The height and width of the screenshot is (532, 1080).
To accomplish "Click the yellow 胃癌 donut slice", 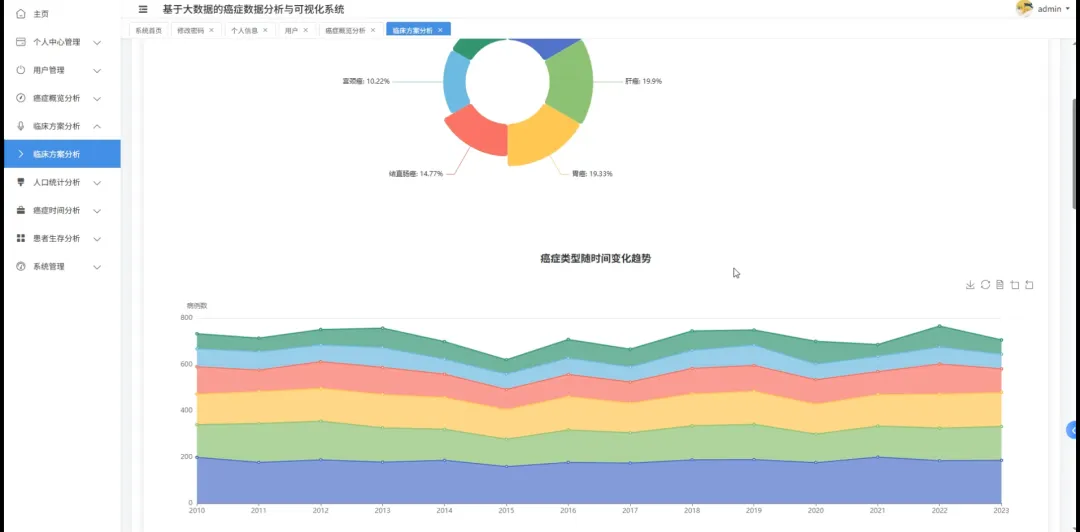I will 539,138.
